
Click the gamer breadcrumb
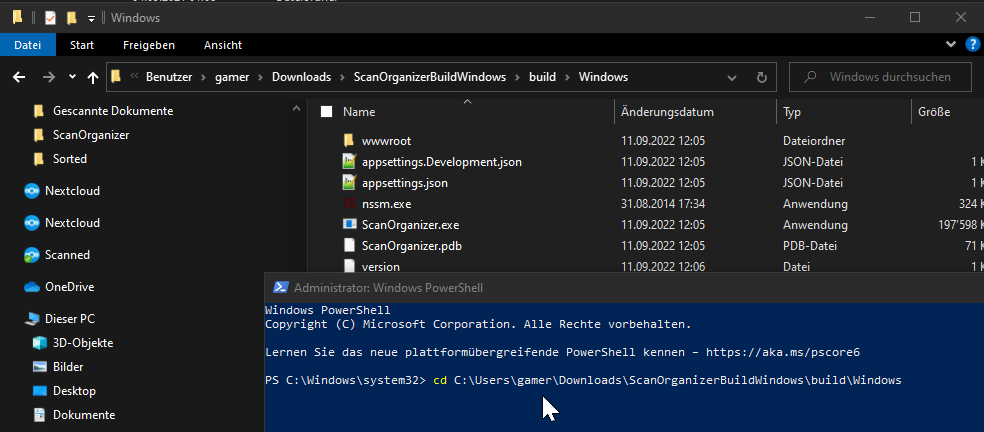point(232,77)
